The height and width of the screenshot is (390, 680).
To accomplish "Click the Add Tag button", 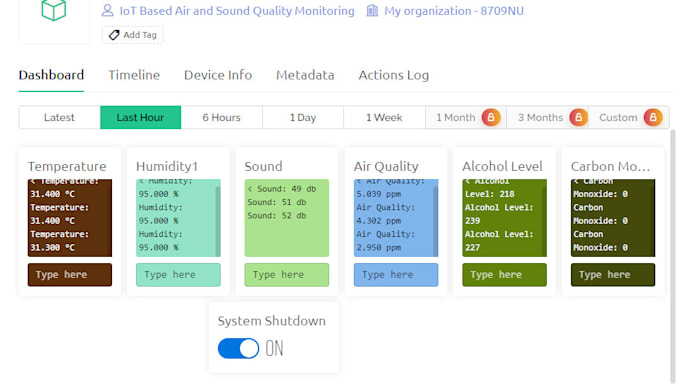I will click(133, 35).
